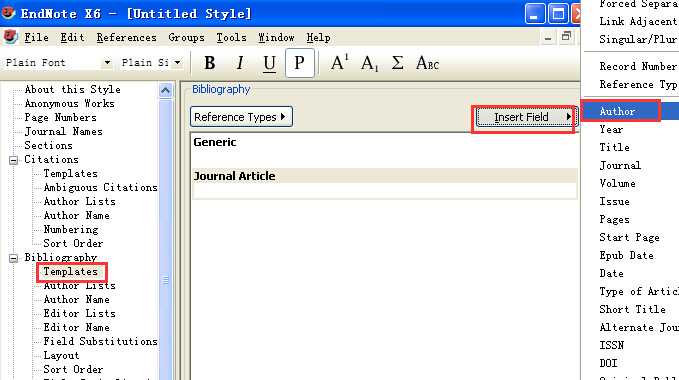Screen dimensions: 679x380
Task: Minimize the inner style document window
Action: (548, 38)
